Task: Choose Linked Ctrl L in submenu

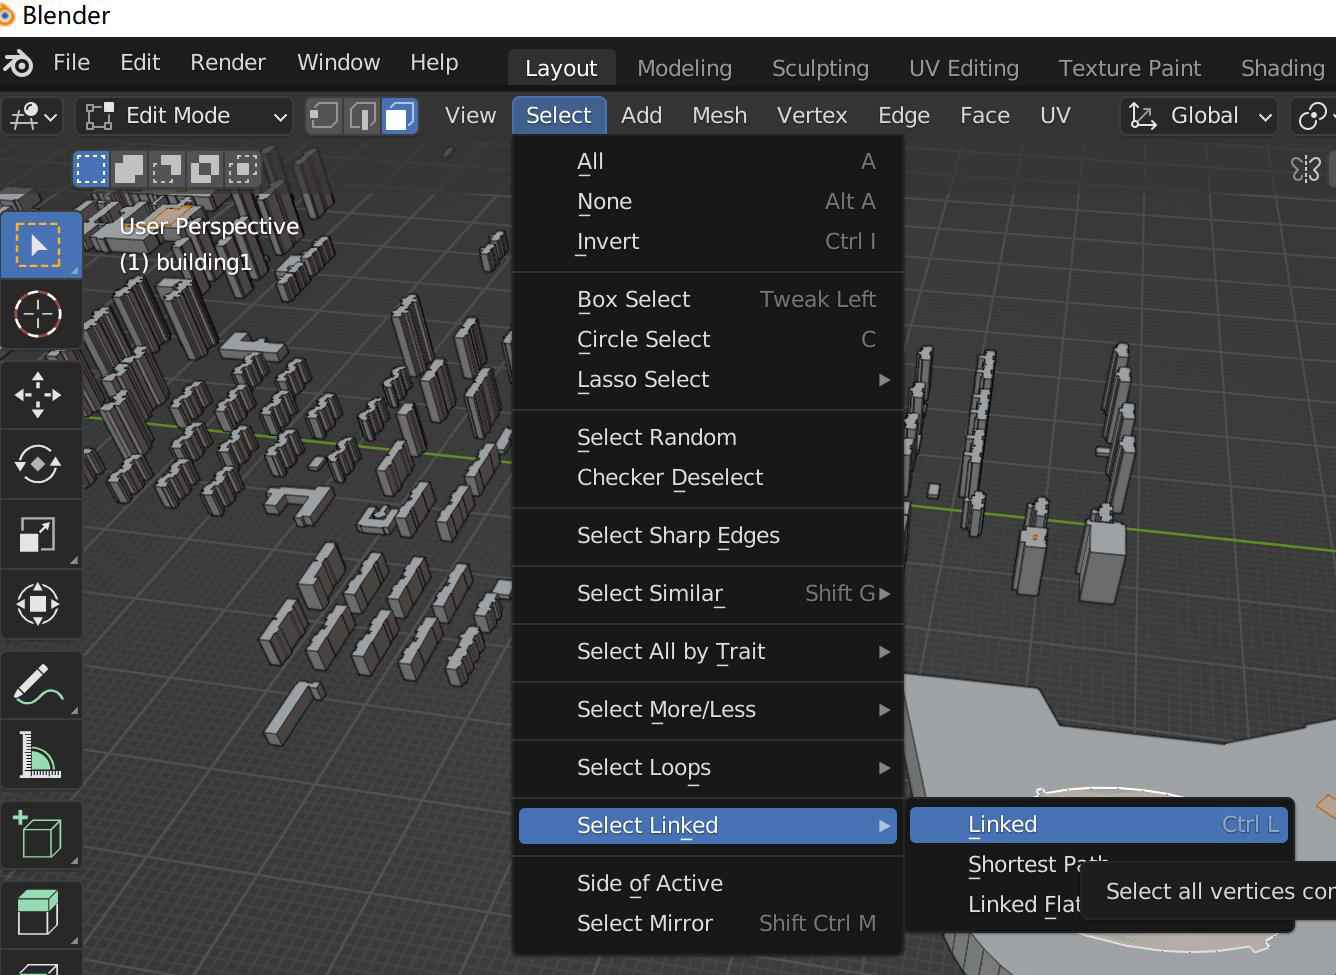Action: [1099, 825]
